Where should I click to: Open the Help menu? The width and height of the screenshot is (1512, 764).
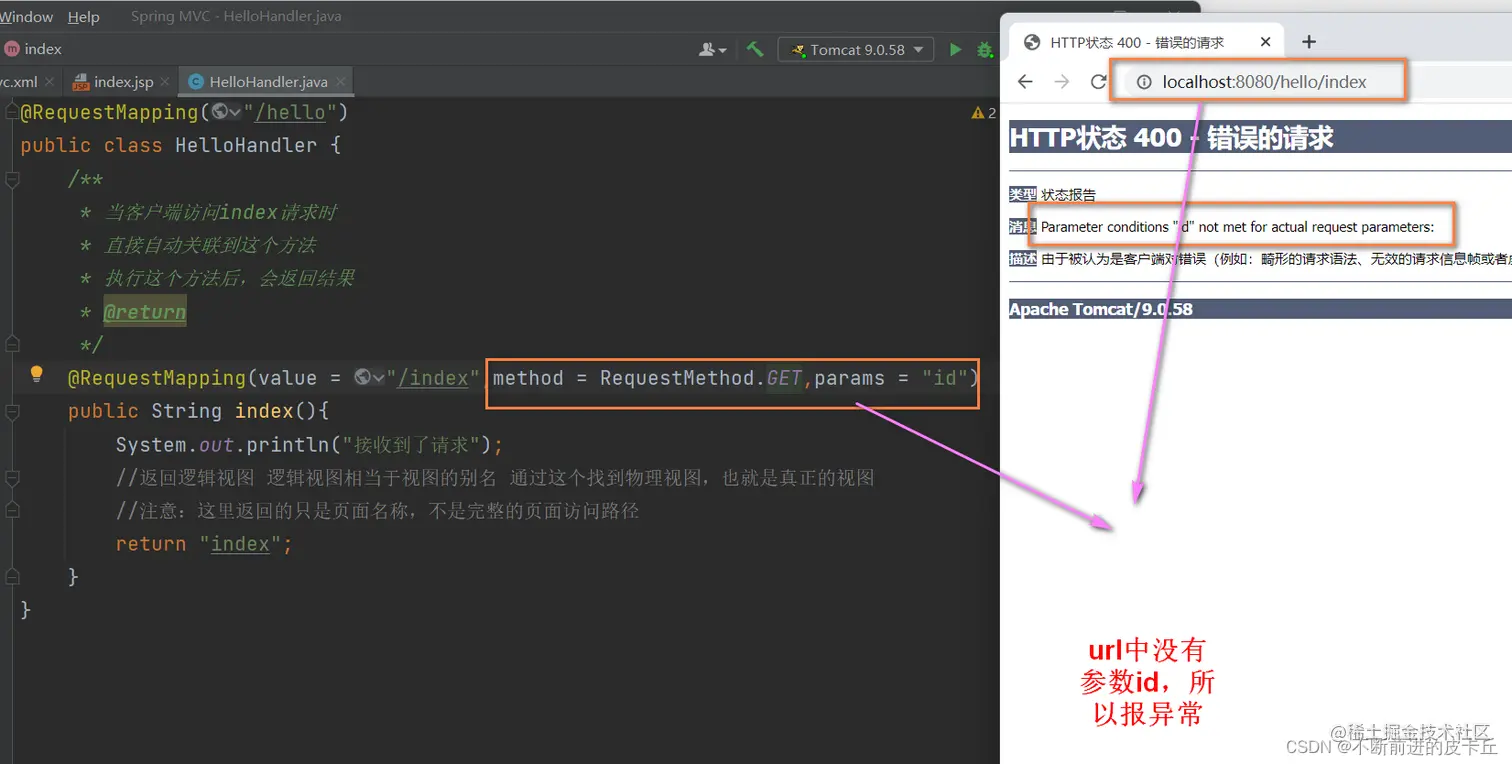pos(83,16)
